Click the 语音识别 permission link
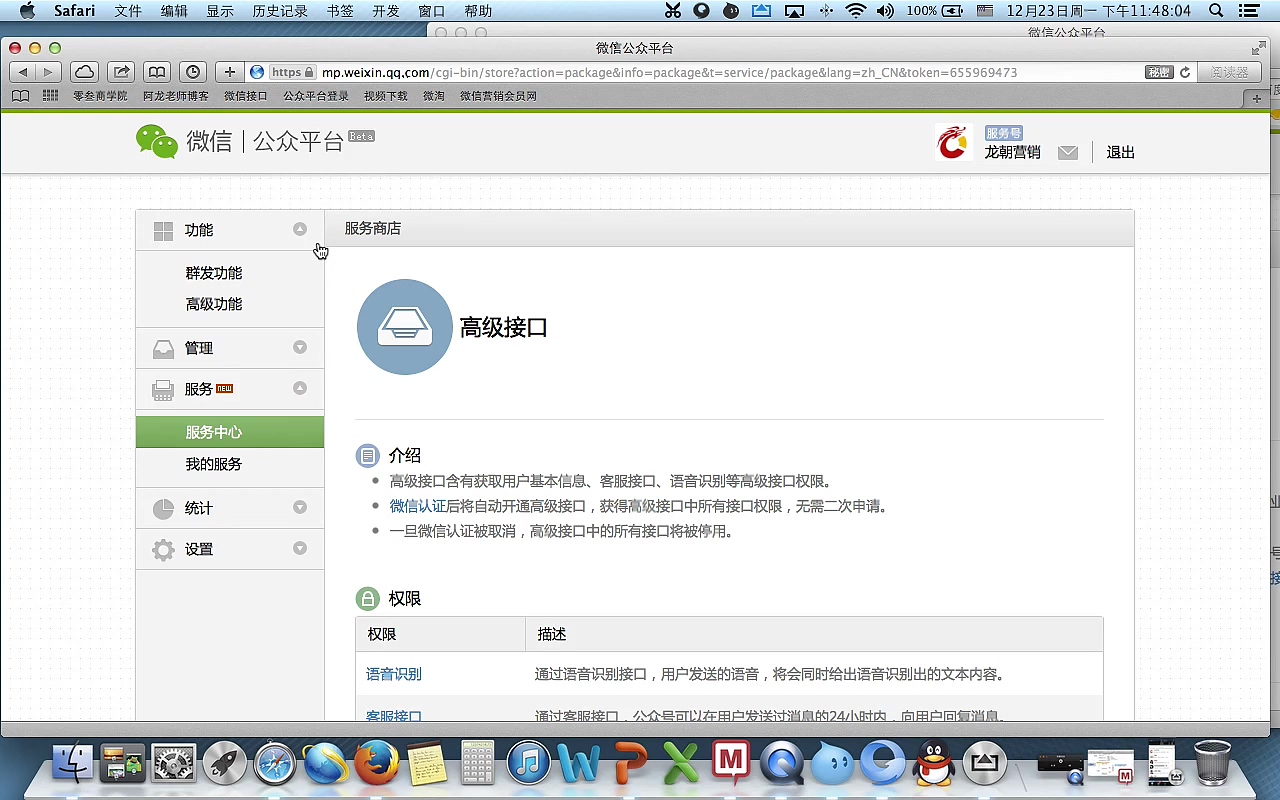The image size is (1280, 800). coord(394,674)
